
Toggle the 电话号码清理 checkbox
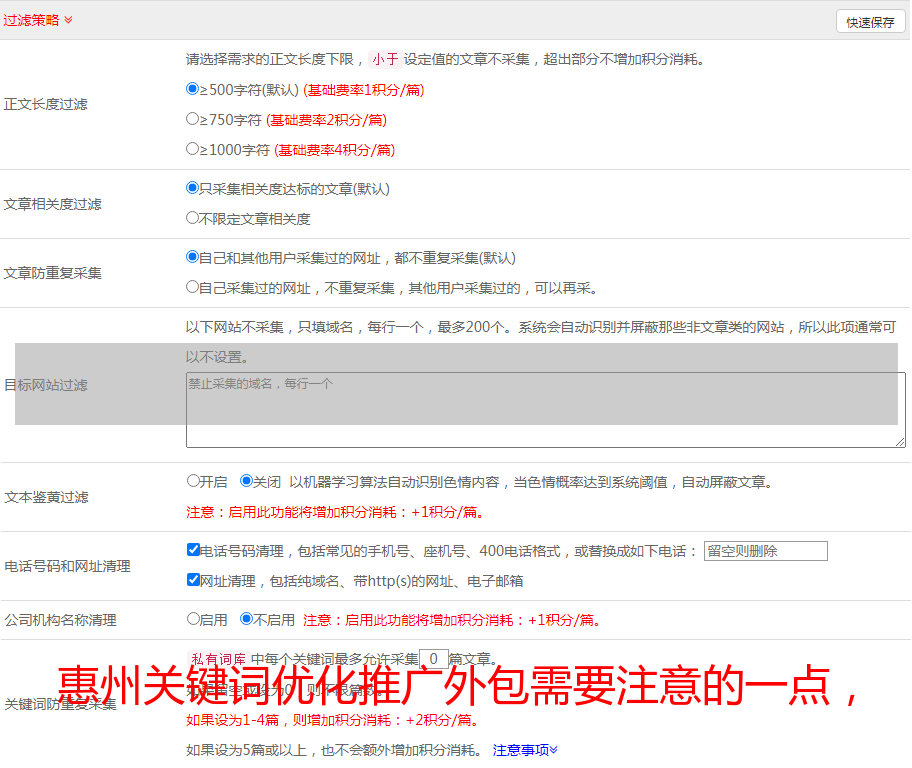click(194, 550)
